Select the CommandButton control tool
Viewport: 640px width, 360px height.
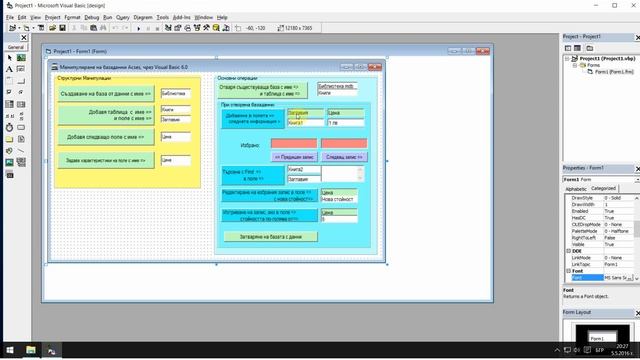21,81
